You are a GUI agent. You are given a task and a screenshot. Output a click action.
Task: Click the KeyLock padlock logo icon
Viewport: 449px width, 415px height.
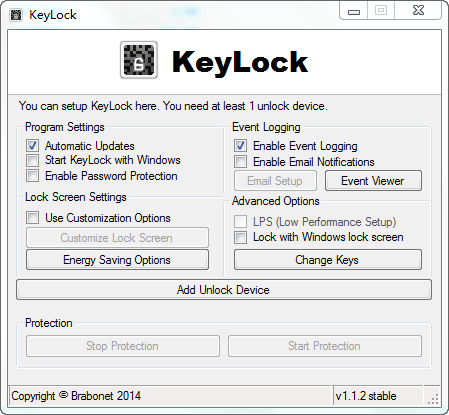point(139,60)
